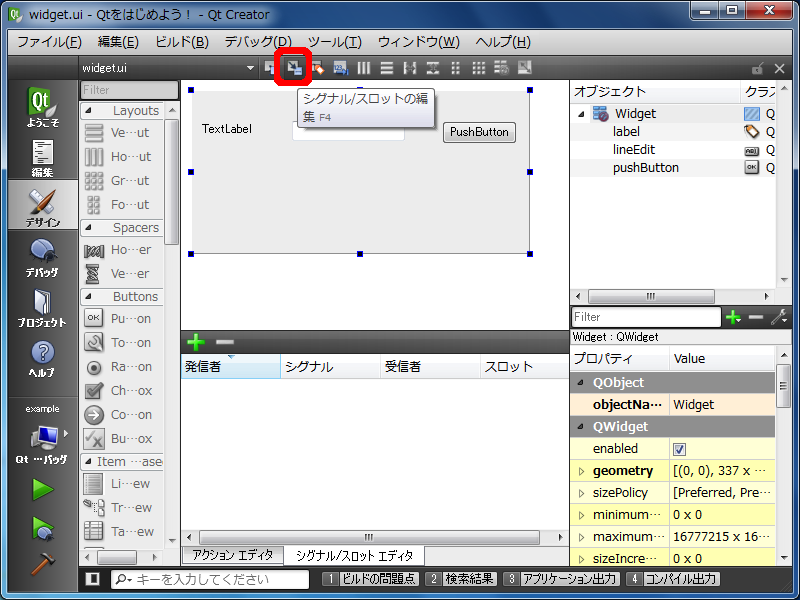Switch to the Debug (デバッグ) mode
This screenshot has width=800, height=600.
pos(42,258)
